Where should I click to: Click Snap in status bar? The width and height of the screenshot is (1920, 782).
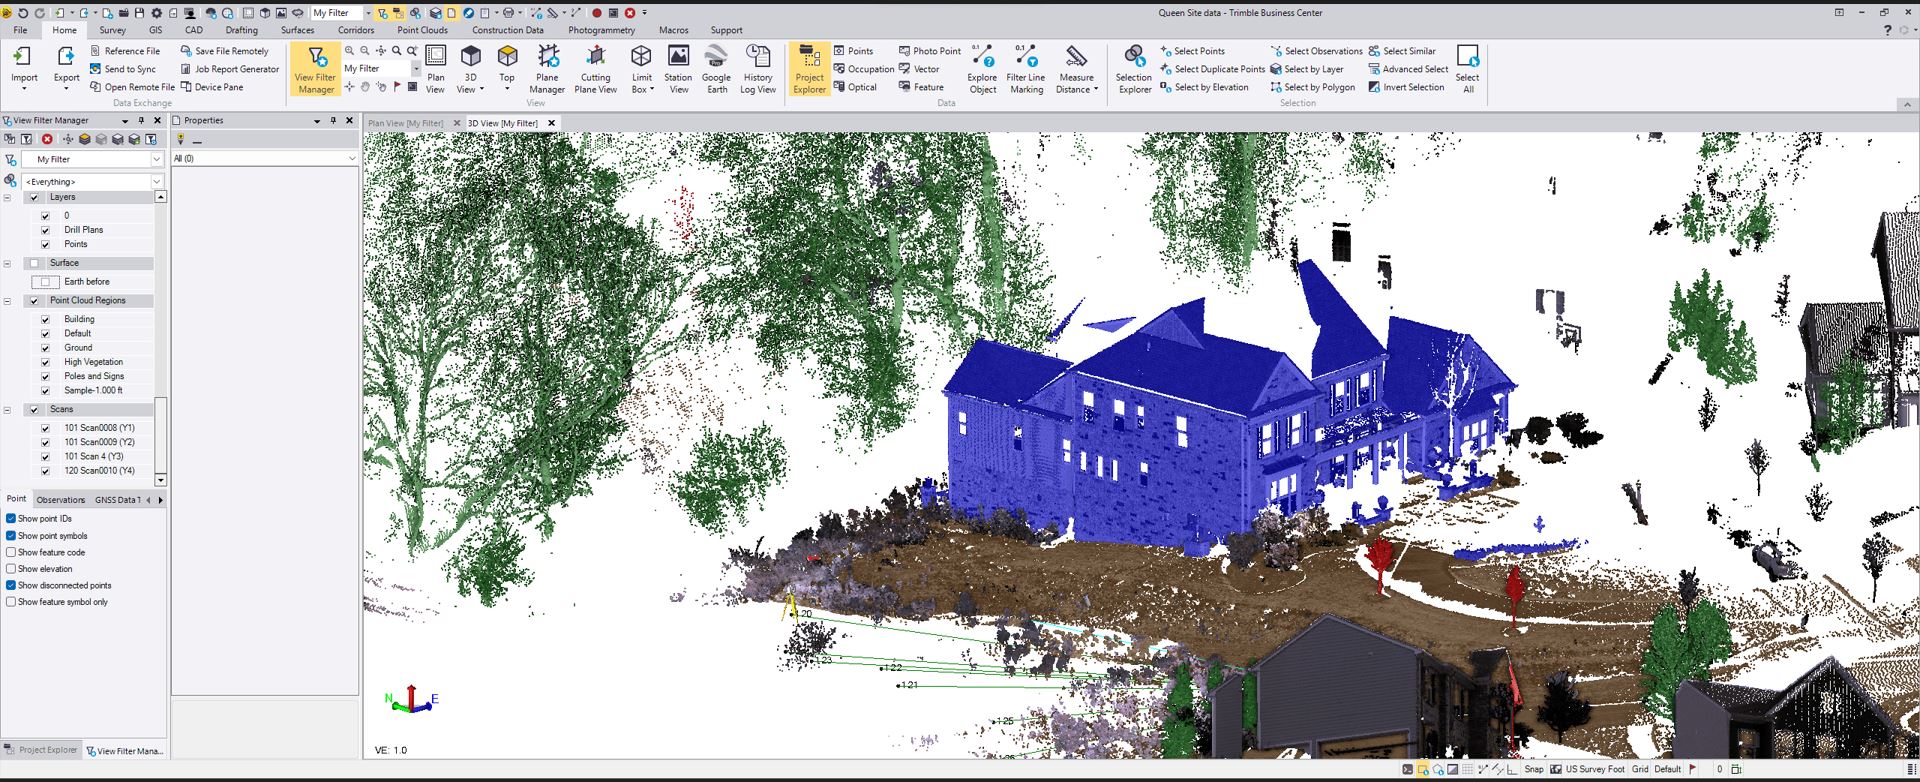coord(1533,769)
